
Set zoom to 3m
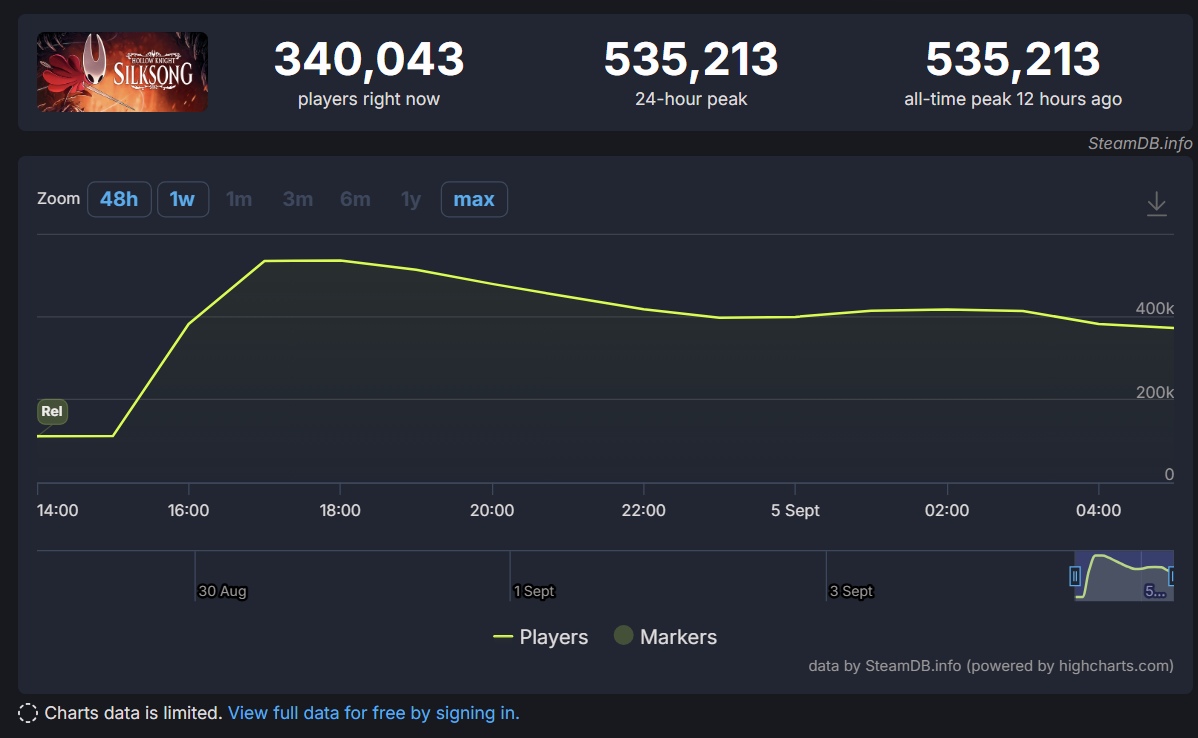click(298, 199)
